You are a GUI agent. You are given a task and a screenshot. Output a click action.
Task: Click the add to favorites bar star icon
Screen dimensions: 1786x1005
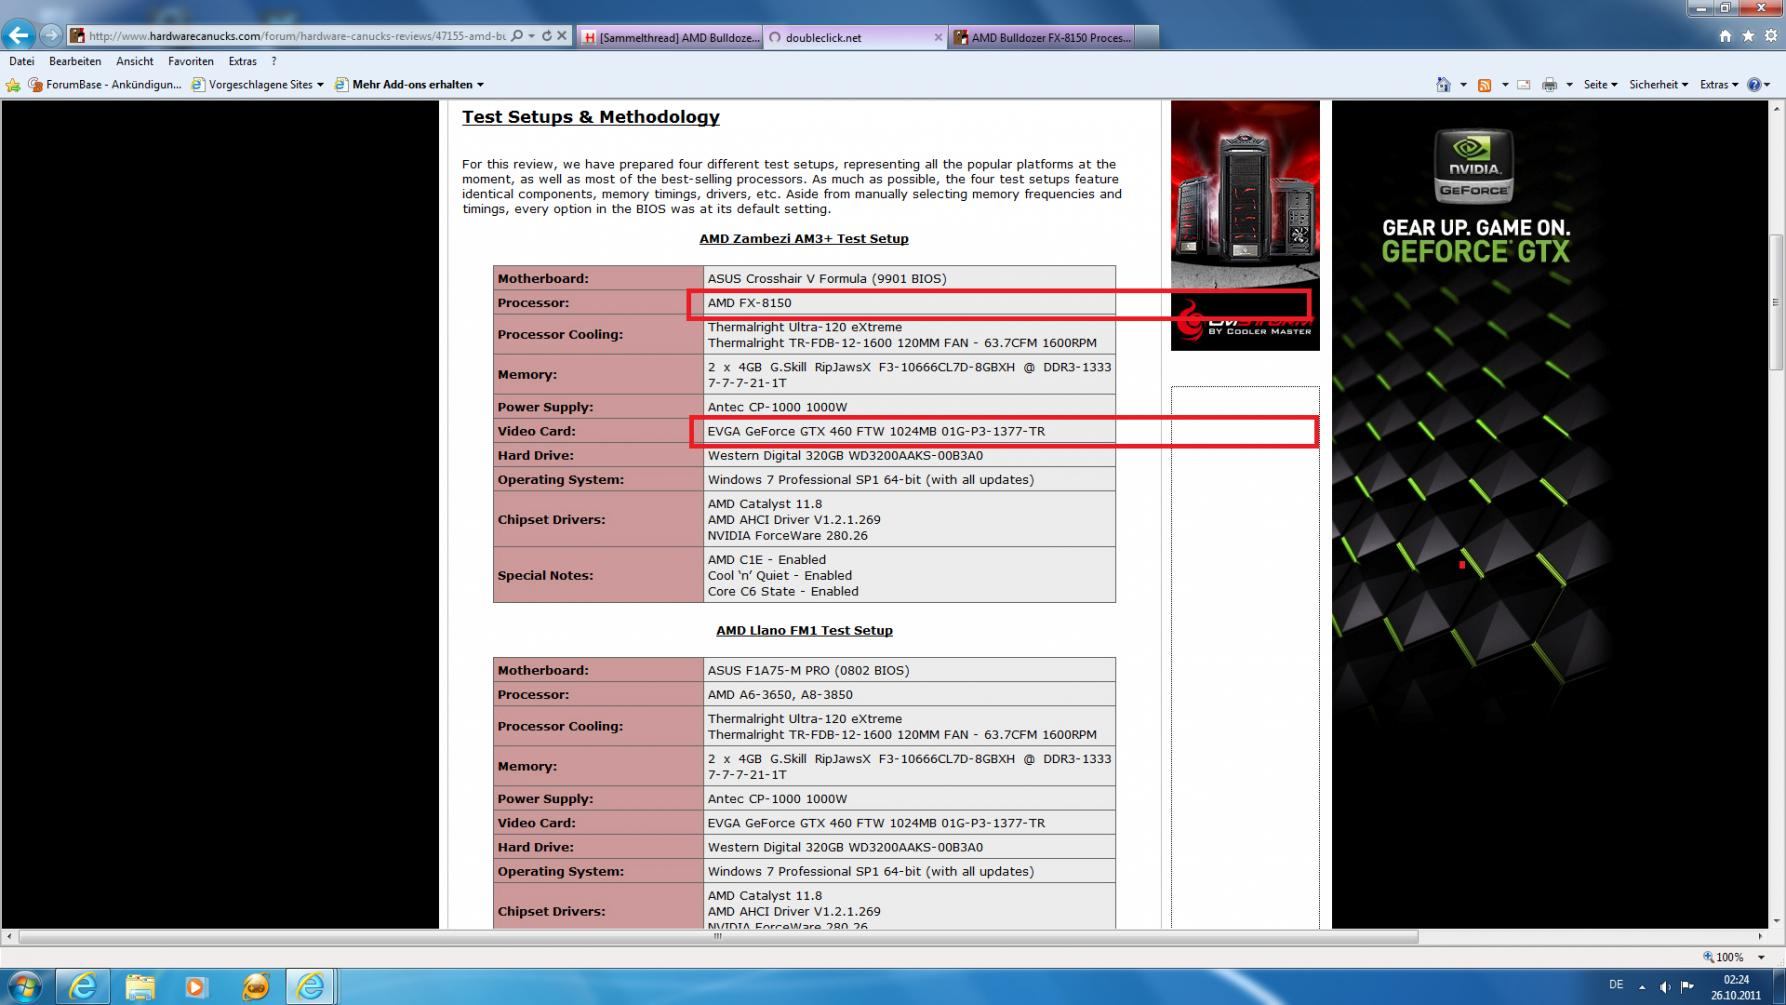click(13, 85)
